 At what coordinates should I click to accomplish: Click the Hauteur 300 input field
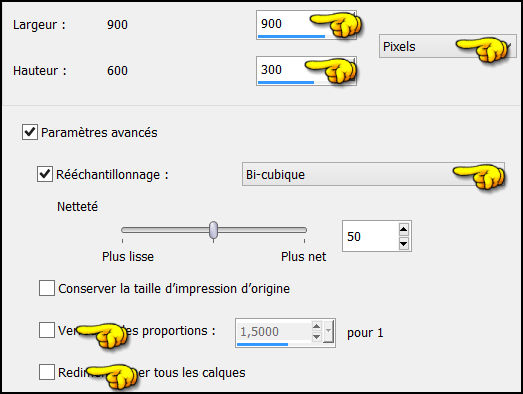coord(306,71)
